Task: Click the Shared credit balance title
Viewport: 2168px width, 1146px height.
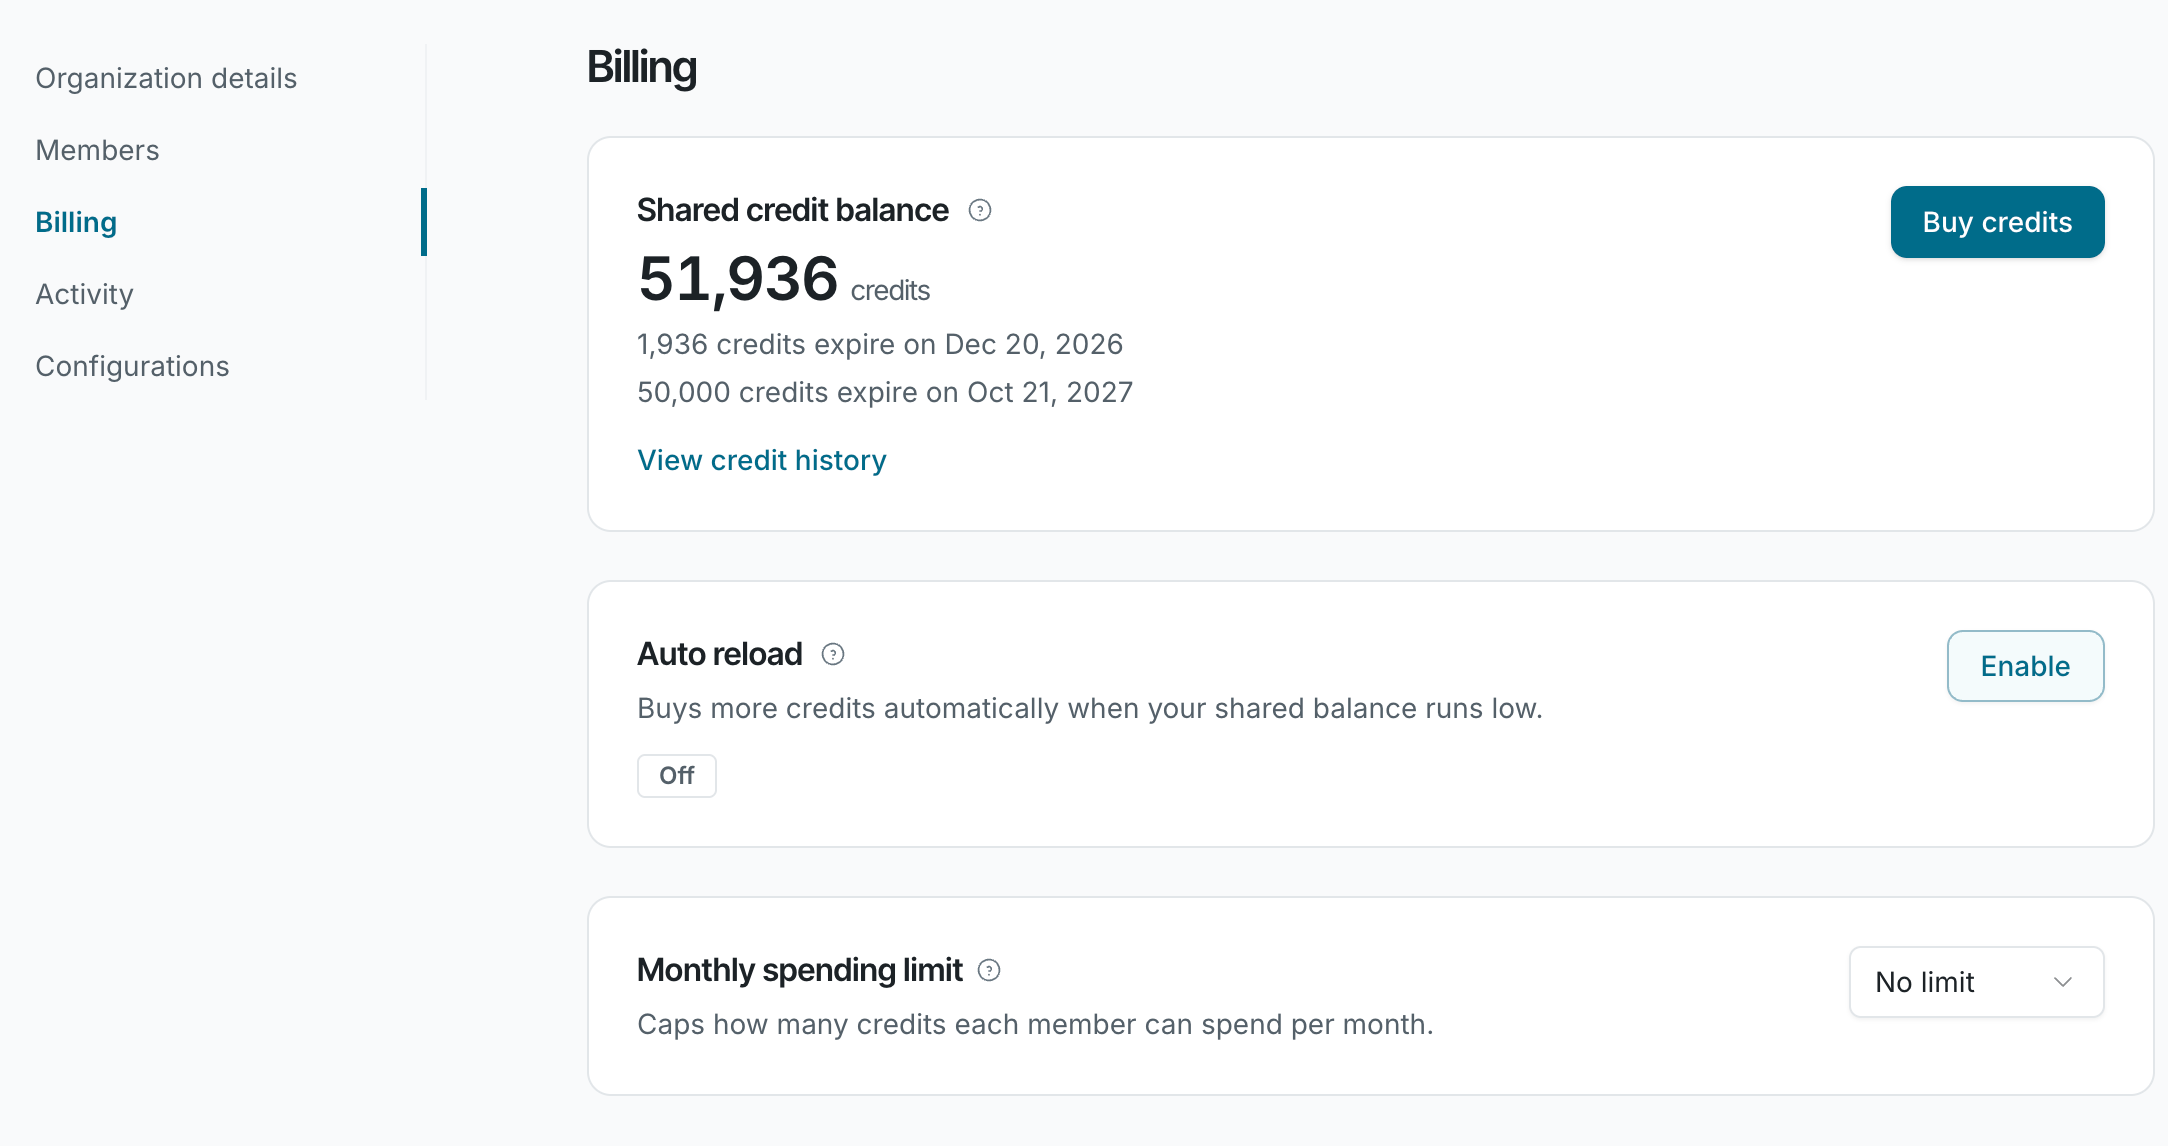Action: (x=793, y=210)
